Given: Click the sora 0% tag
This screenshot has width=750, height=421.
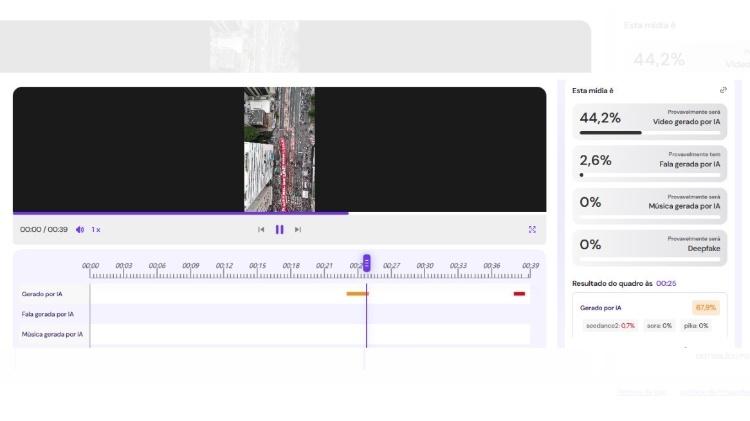Looking at the screenshot, I should pos(659,326).
